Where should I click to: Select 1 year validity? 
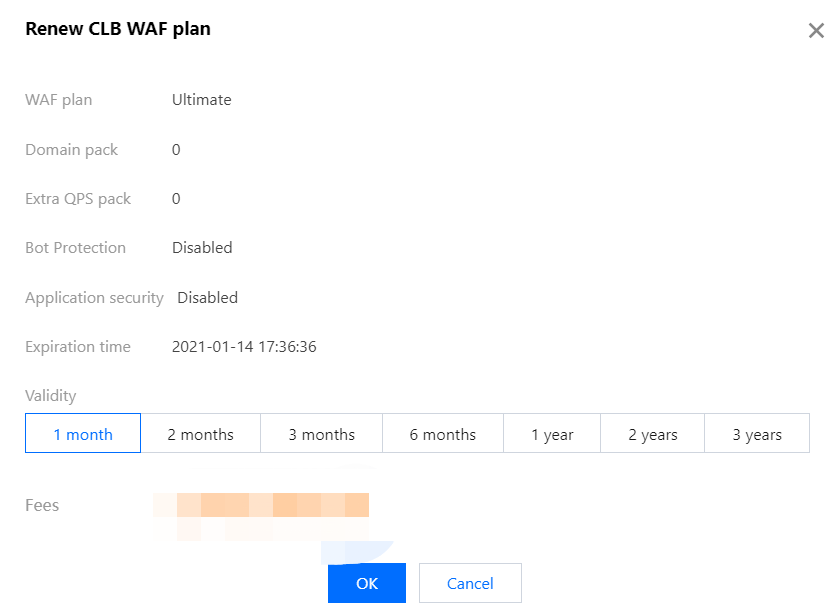pyautogui.click(x=552, y=434)
